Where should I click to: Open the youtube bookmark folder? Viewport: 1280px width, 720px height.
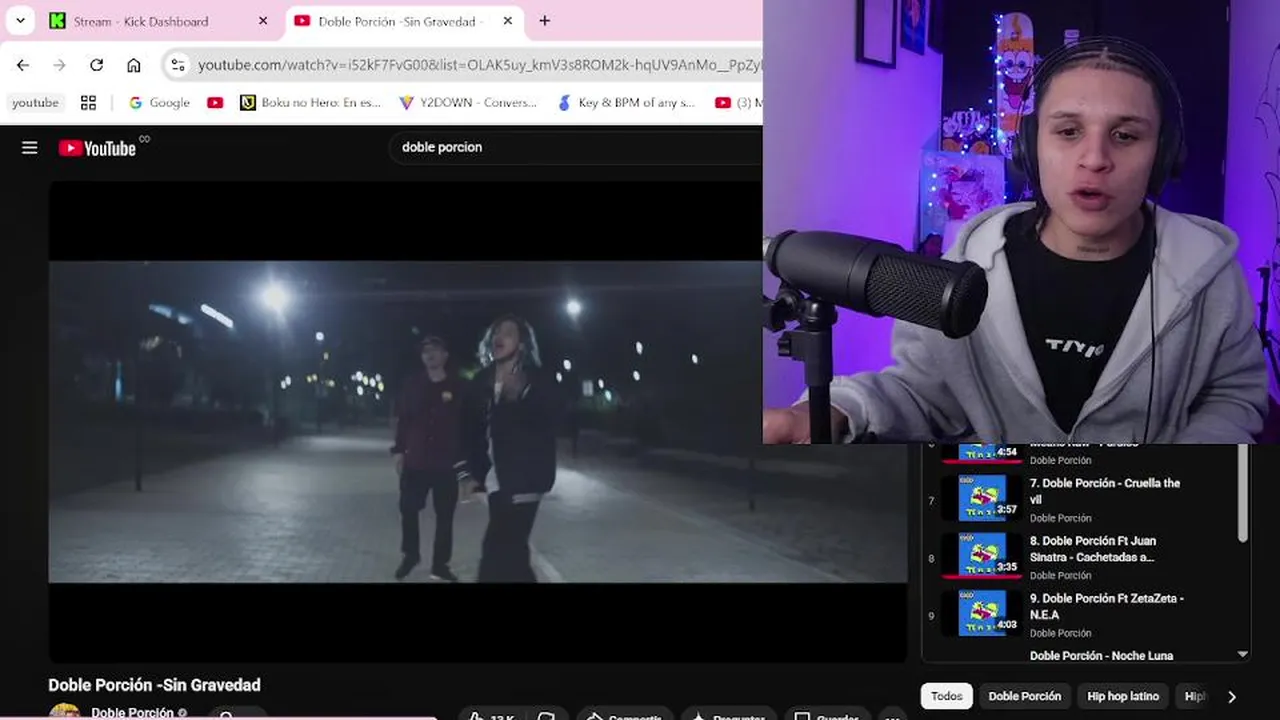(36, 103)
